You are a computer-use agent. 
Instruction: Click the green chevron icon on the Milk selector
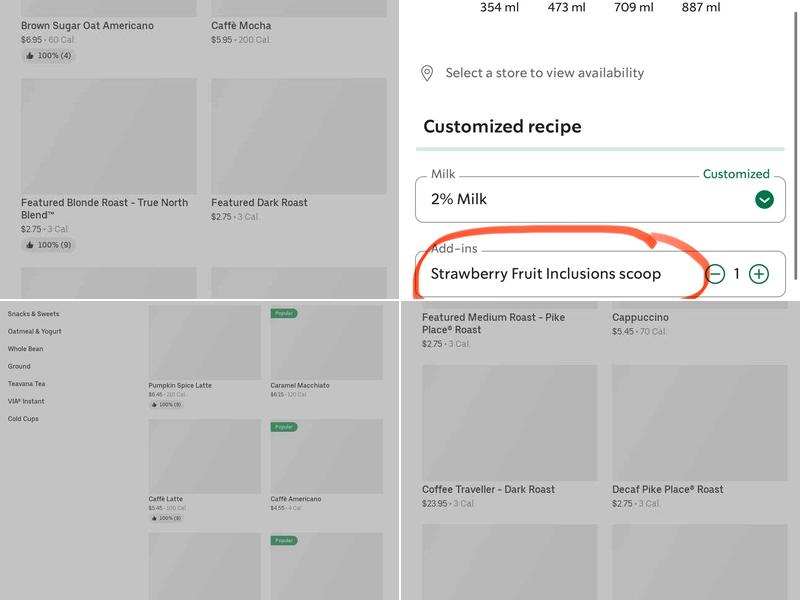762,199
